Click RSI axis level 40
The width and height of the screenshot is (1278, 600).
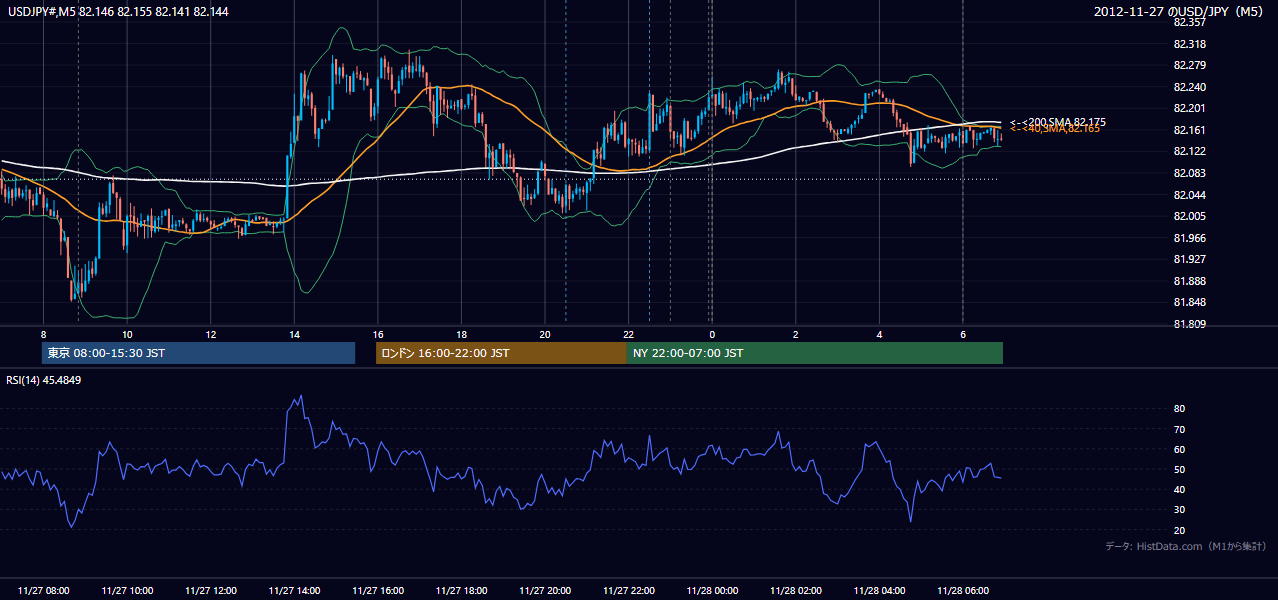tap(1180, 489)
